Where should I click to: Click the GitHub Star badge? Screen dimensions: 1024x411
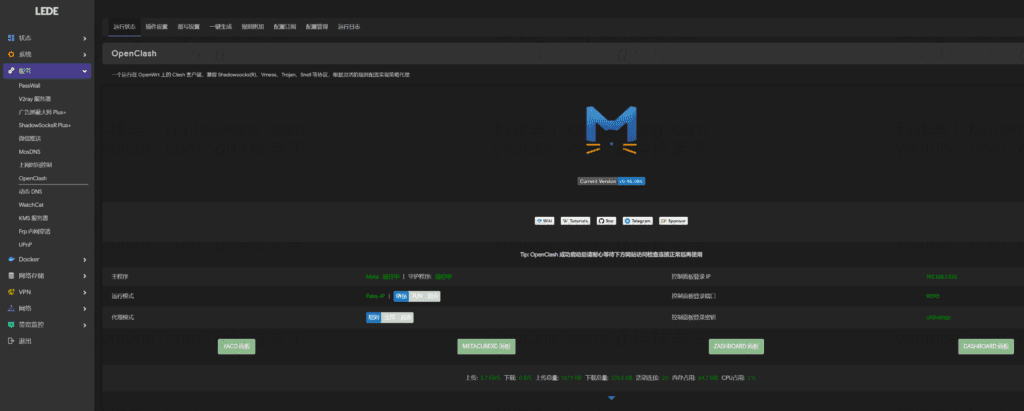(x=607, y=221)
